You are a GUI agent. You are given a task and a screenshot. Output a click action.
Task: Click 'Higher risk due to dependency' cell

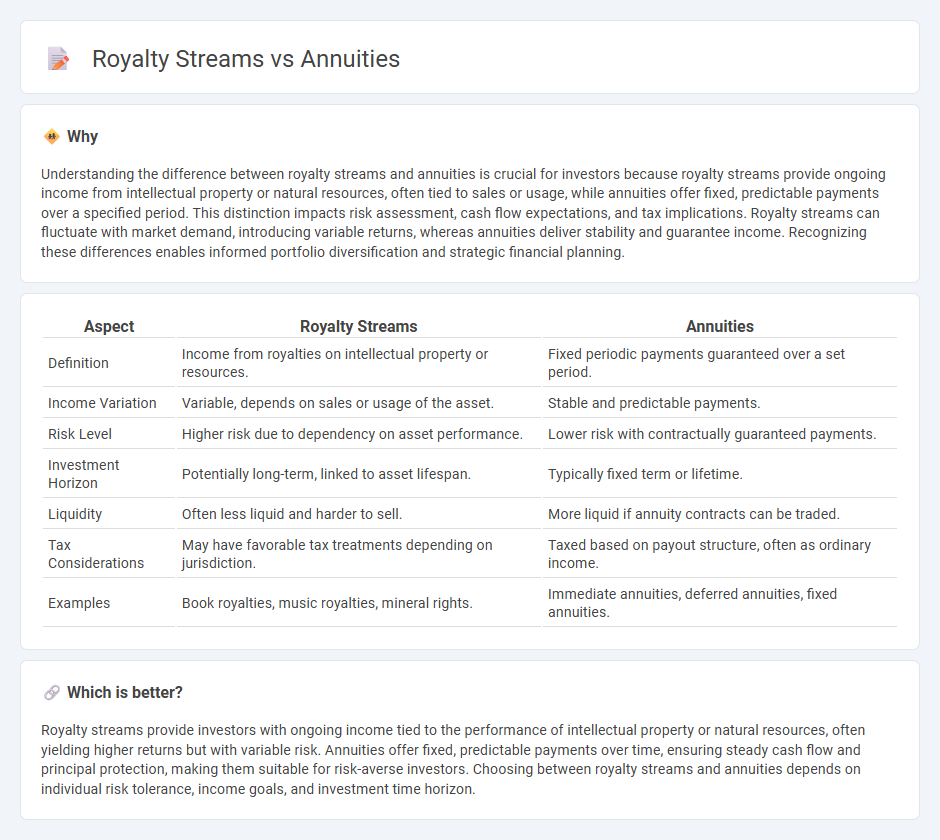tap(358, 434)
